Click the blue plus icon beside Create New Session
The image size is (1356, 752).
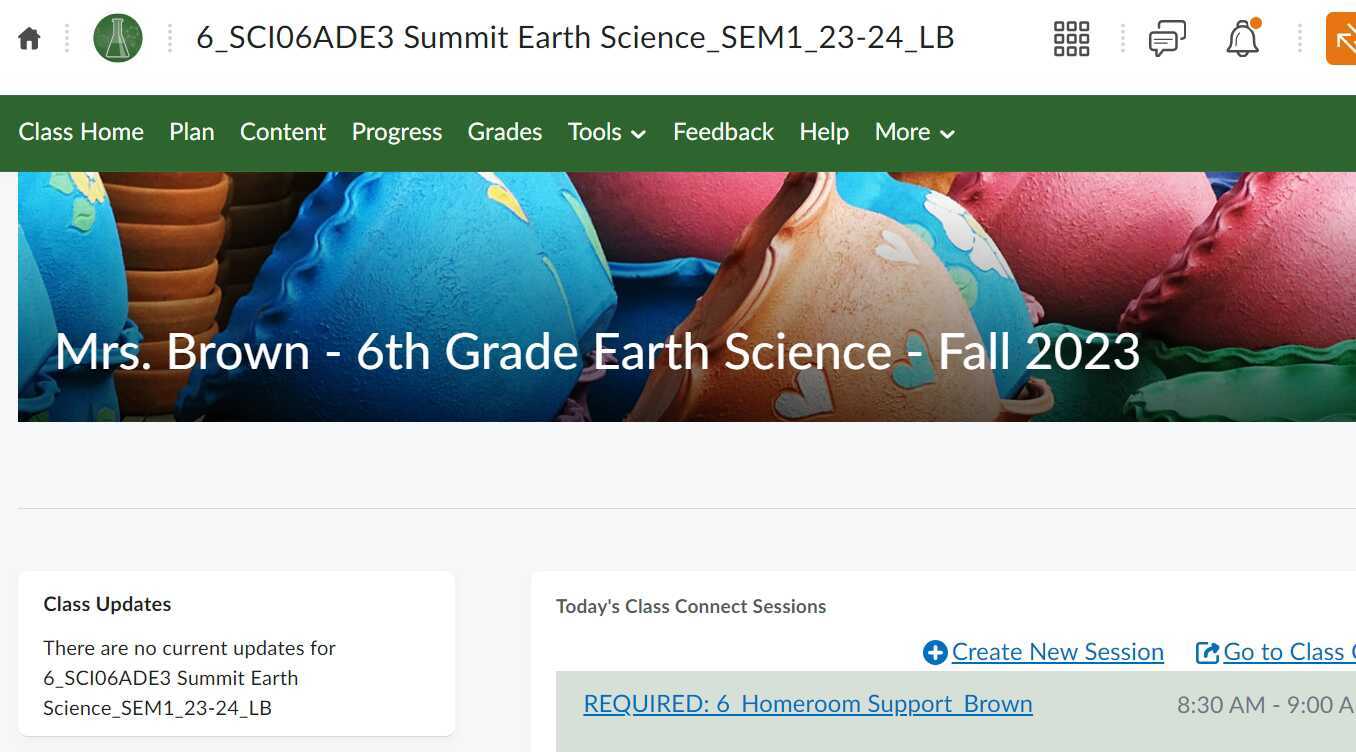pyautogui.click(x=933, y=652)
